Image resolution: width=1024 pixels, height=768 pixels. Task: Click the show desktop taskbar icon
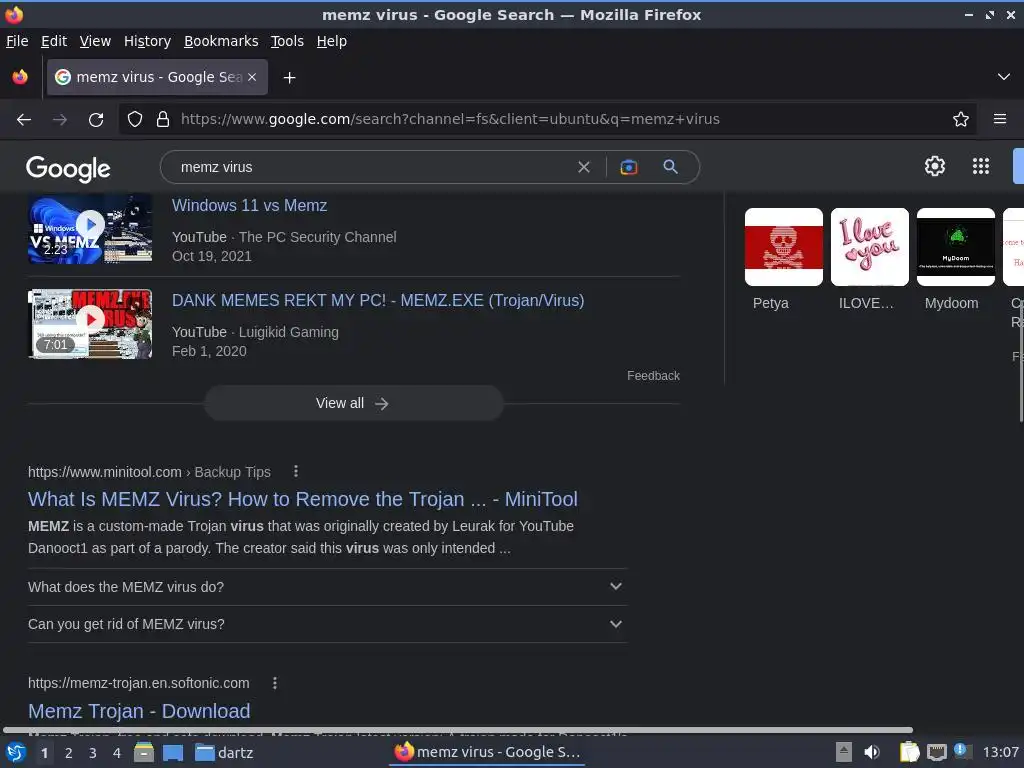coord(173,752)
